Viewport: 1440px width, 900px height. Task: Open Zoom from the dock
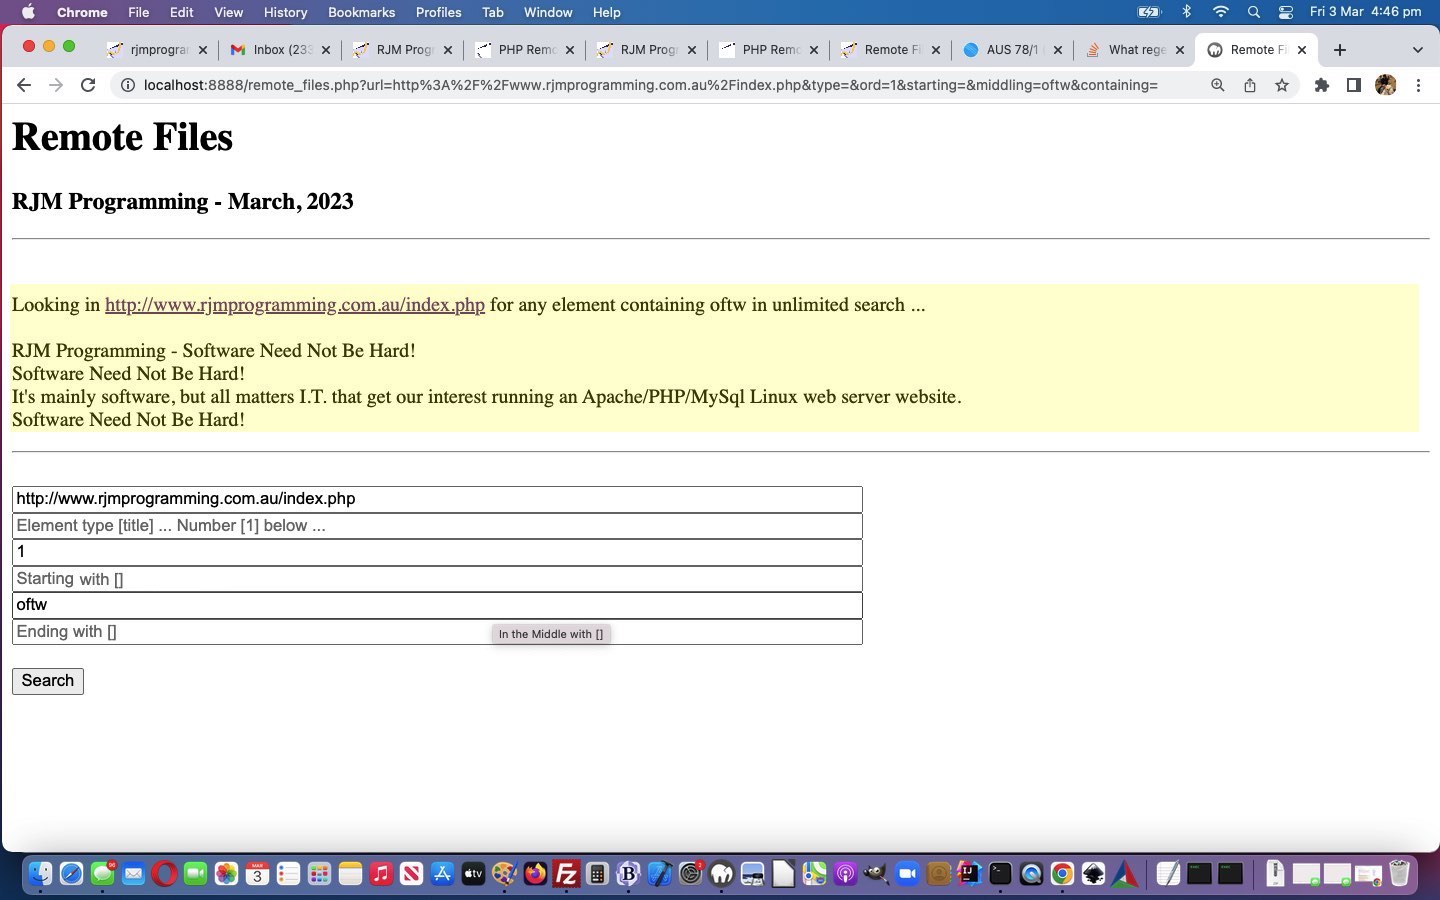click(x=907, y=874)
